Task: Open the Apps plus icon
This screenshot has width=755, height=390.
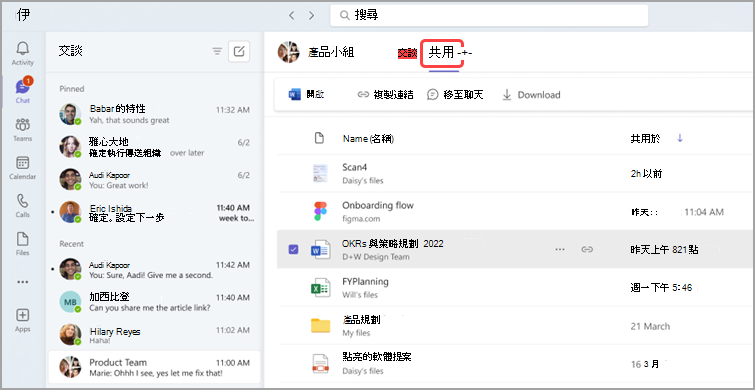Action: tap(23, 315)
